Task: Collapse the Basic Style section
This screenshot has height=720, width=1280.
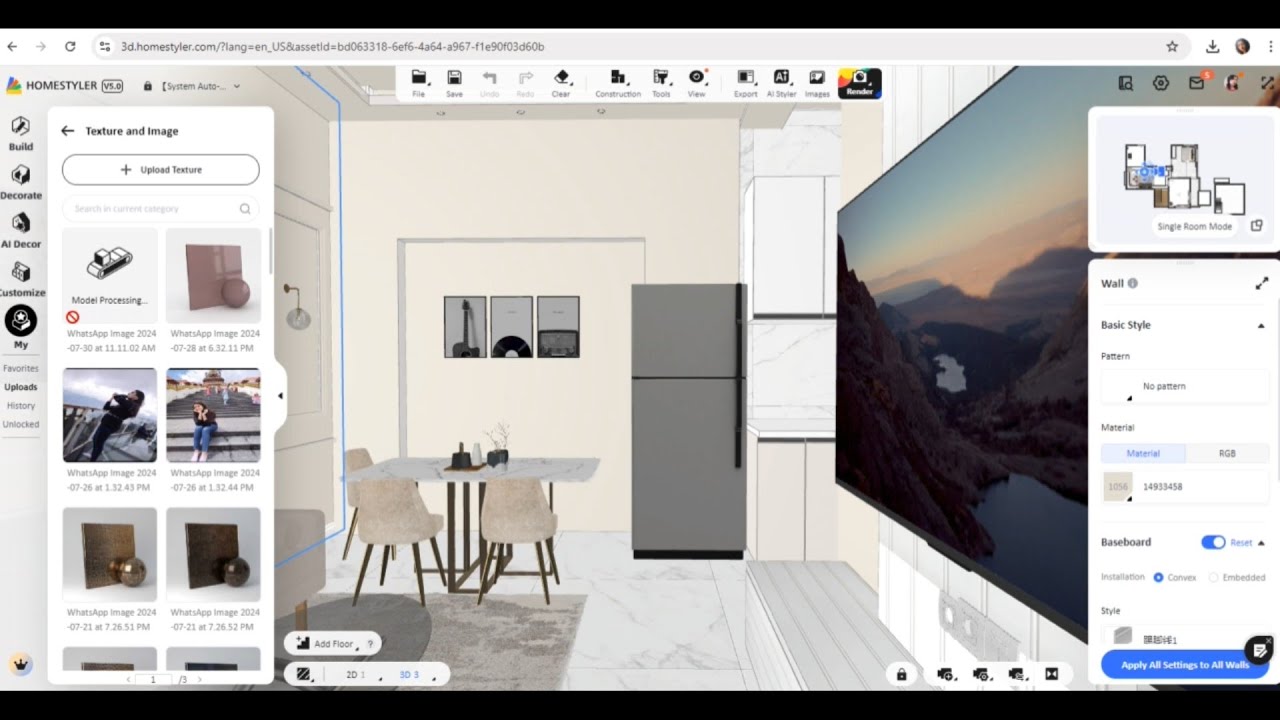Action: (1261, 326)
